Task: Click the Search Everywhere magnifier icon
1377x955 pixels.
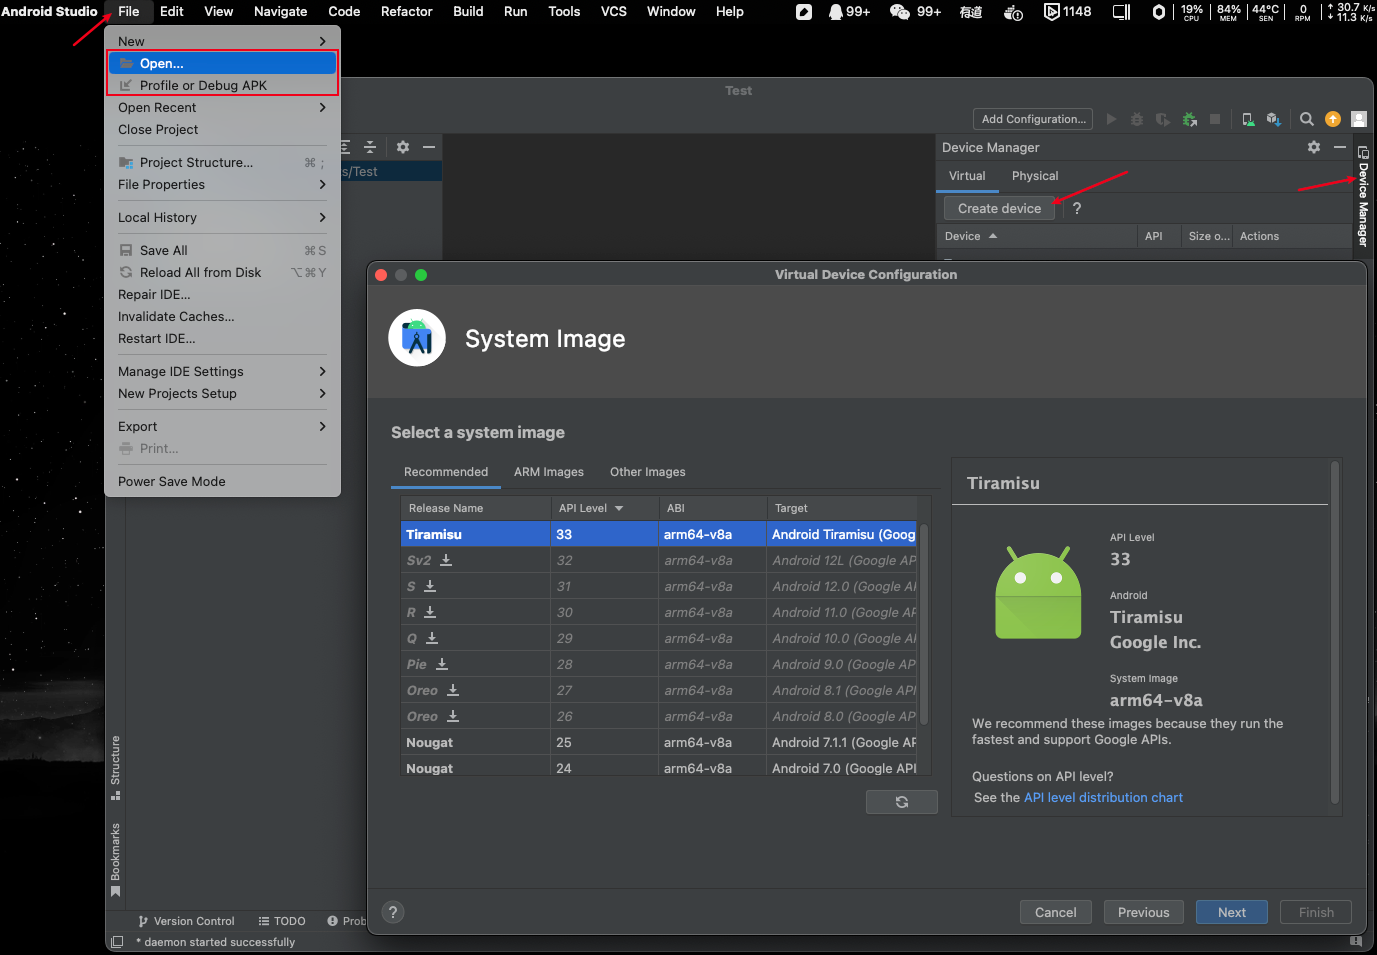Action: click(1306, 119)
